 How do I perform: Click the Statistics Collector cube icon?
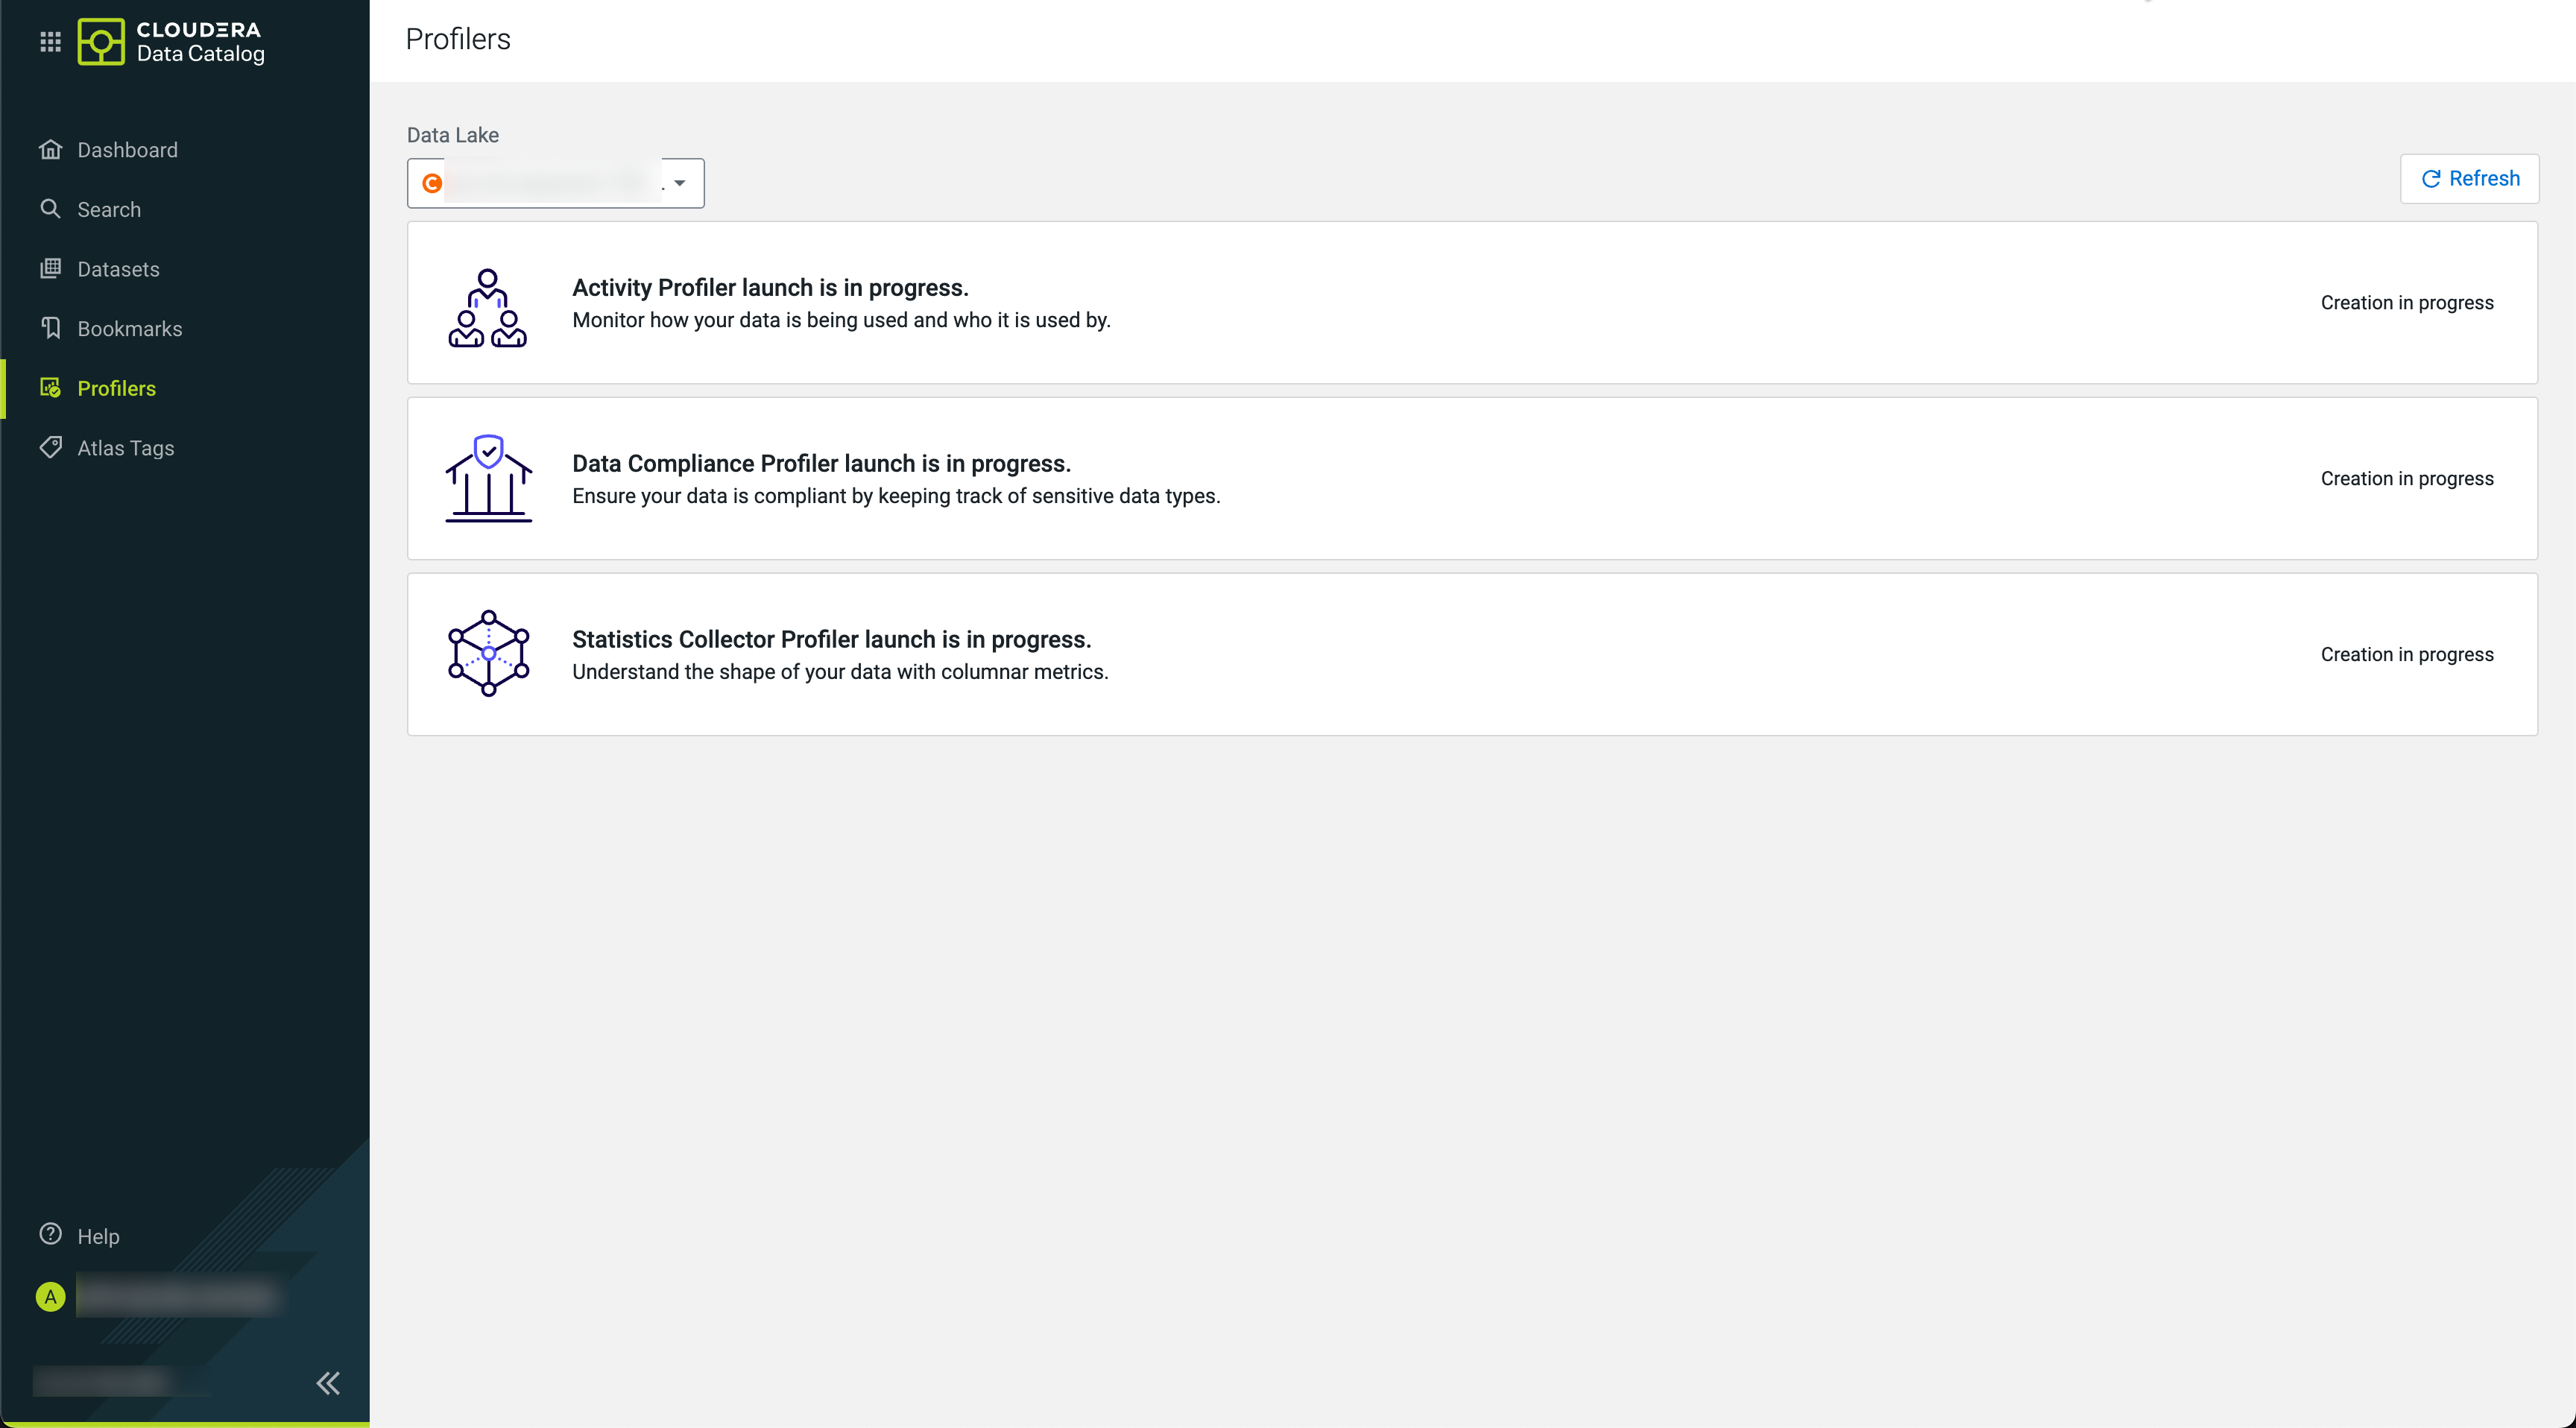(488, 653)
